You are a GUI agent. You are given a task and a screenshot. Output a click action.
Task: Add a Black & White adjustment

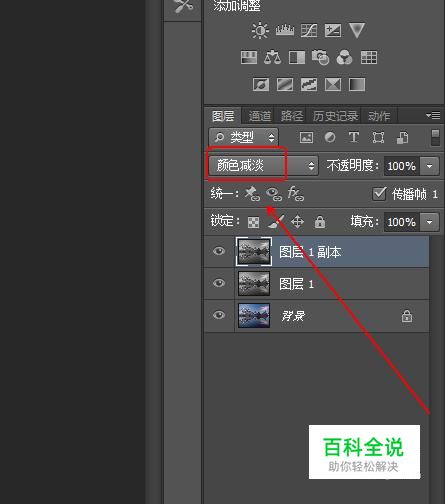coord(297,57)
